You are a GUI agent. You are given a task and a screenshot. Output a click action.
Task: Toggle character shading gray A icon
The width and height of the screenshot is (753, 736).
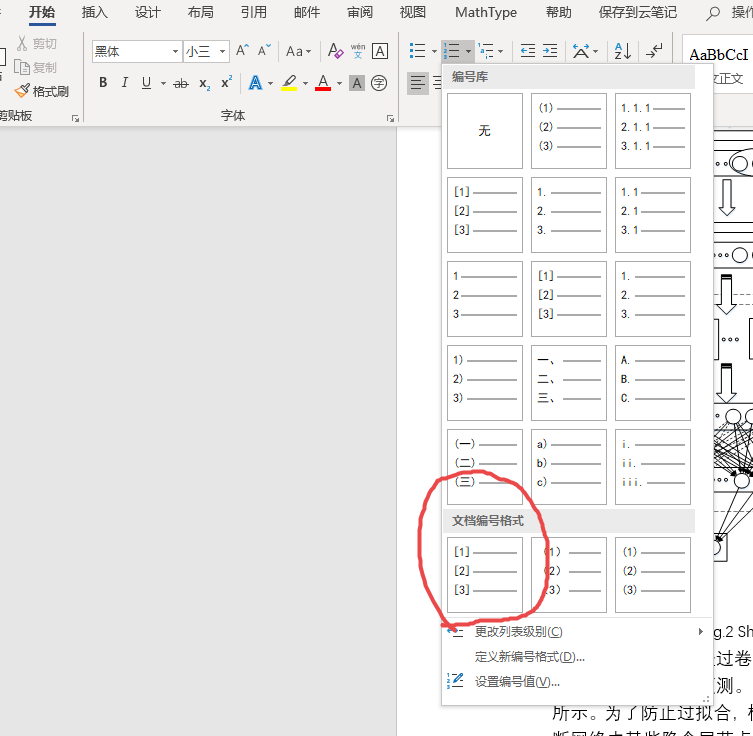(x=357, y=83)
